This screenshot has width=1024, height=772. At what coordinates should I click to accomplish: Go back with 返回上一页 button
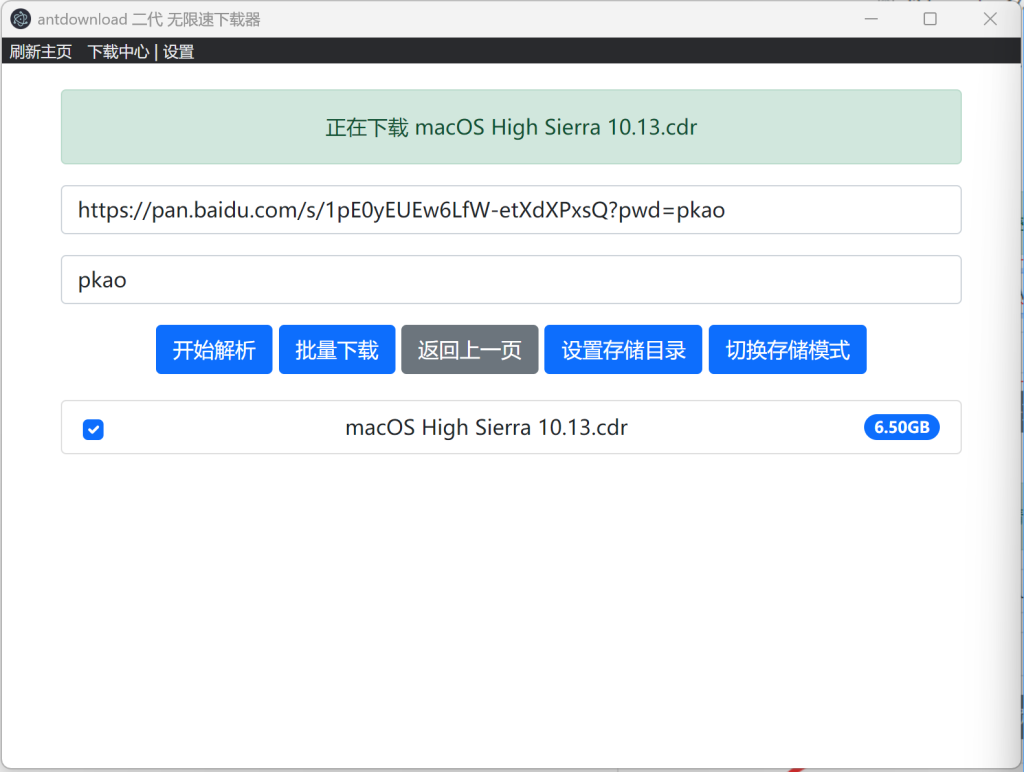click(470, 349)
